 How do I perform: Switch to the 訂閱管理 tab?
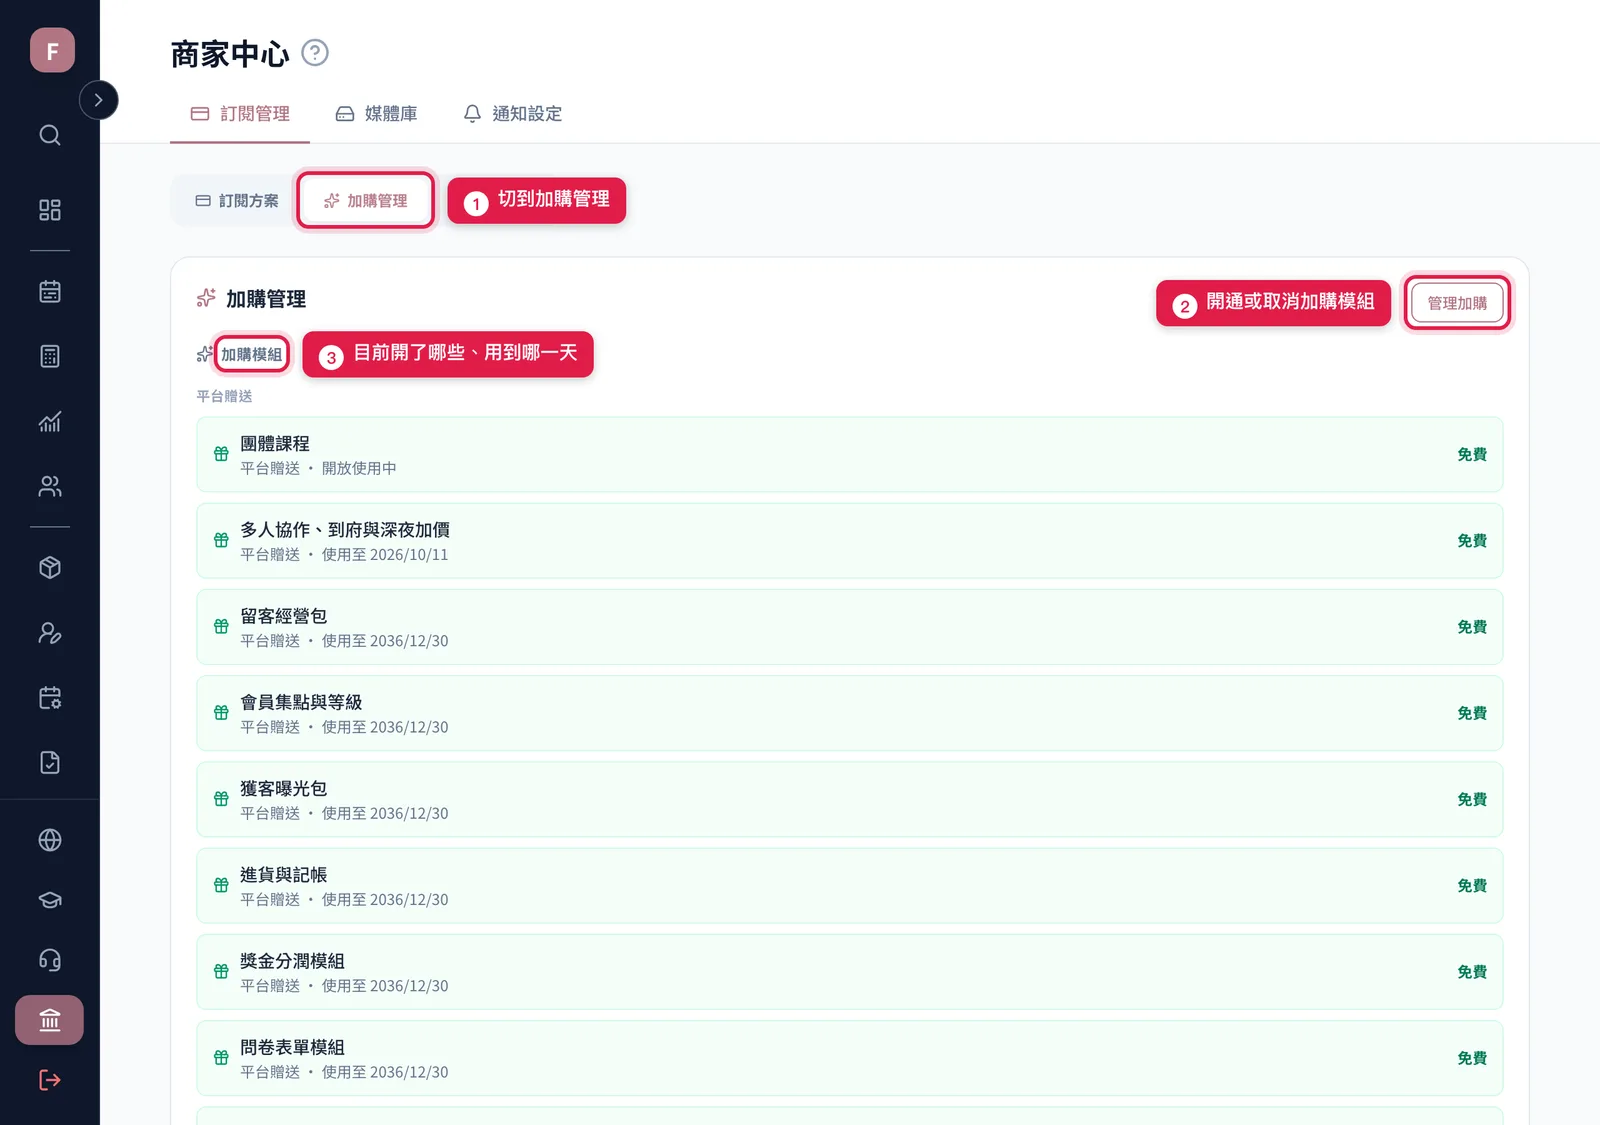[x=240, y=114]
